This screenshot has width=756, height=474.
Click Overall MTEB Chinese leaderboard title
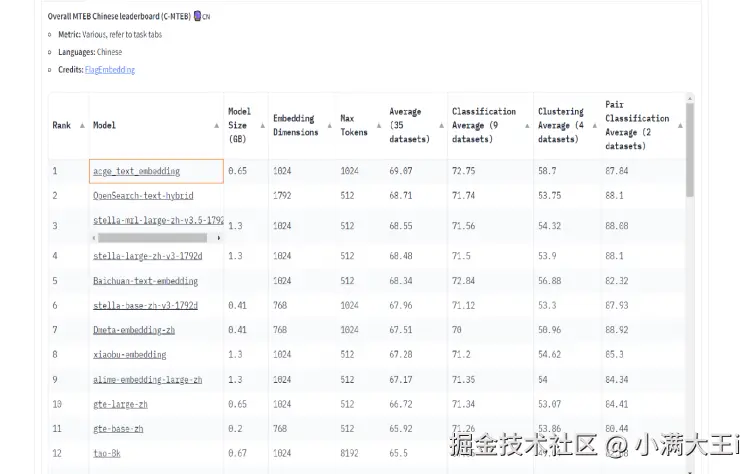119,16
